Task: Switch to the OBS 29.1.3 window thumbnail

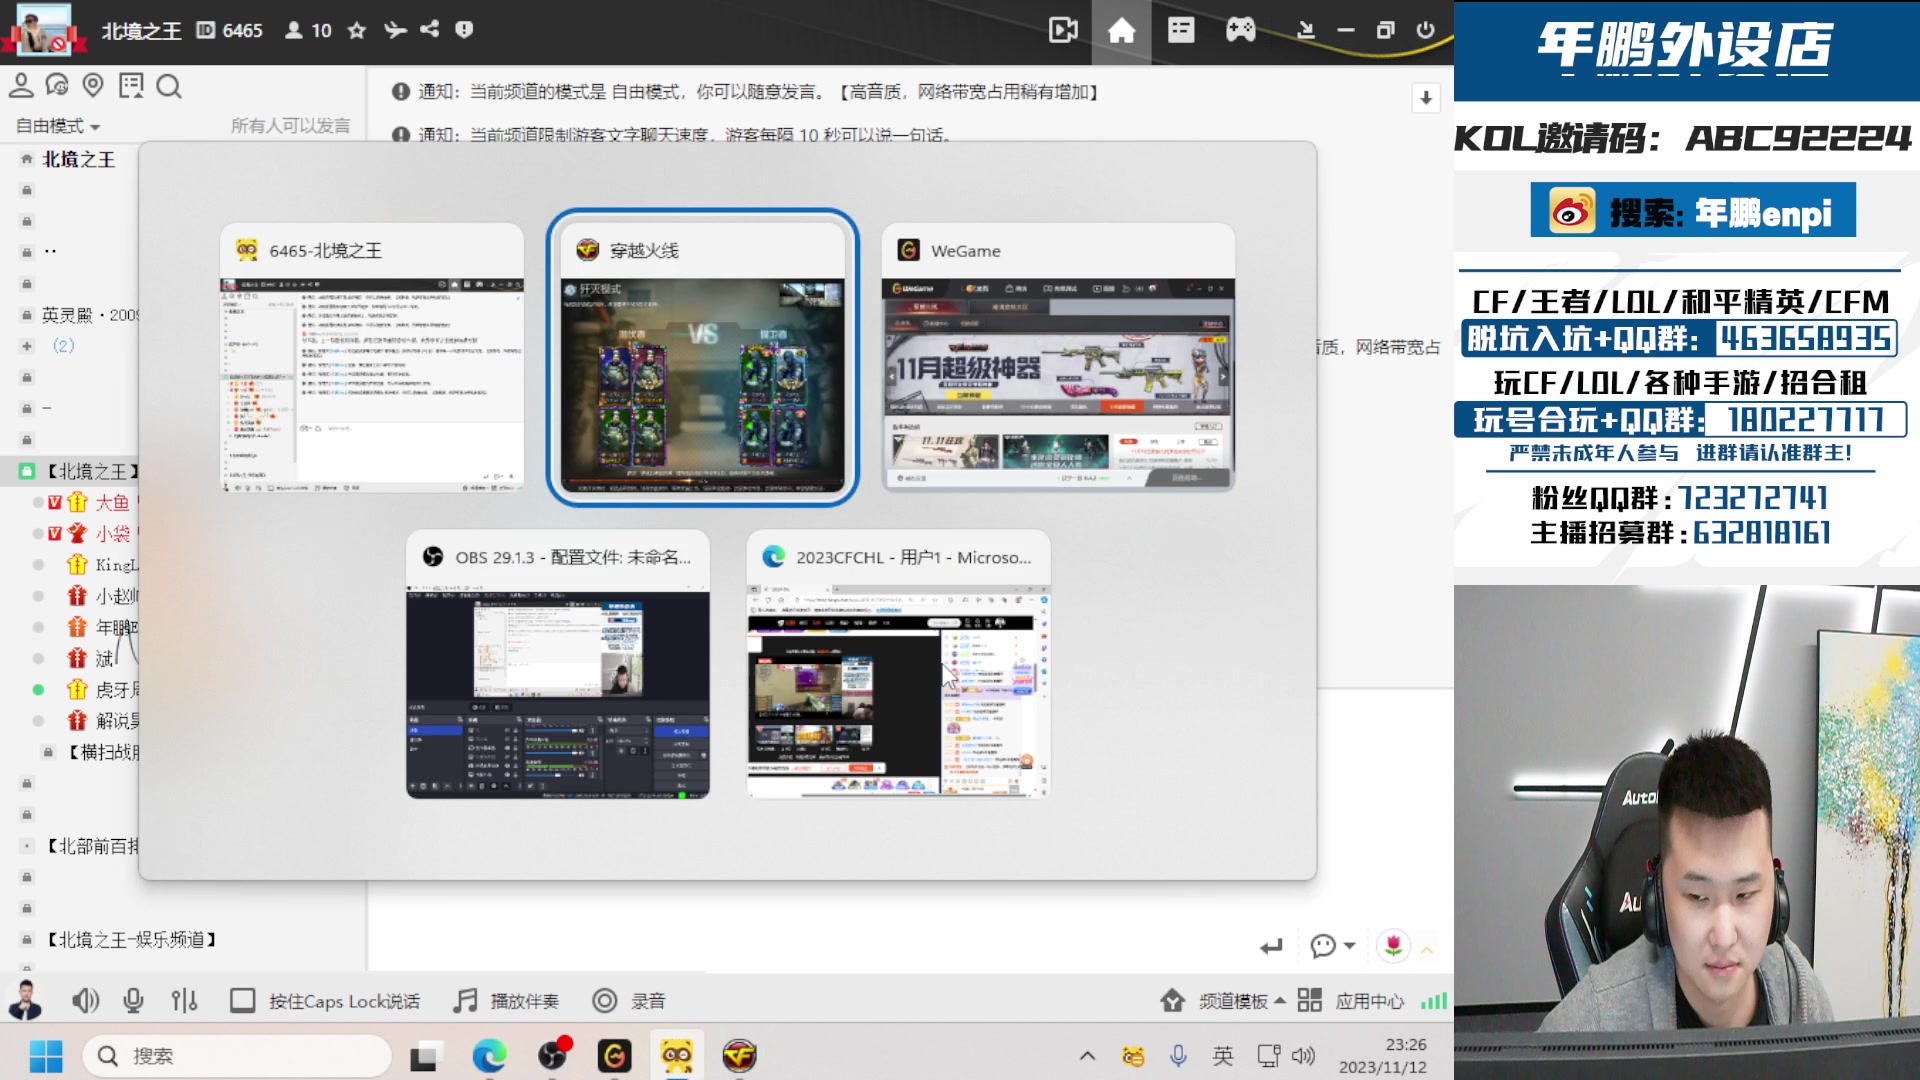Action: tap(558, 664)
